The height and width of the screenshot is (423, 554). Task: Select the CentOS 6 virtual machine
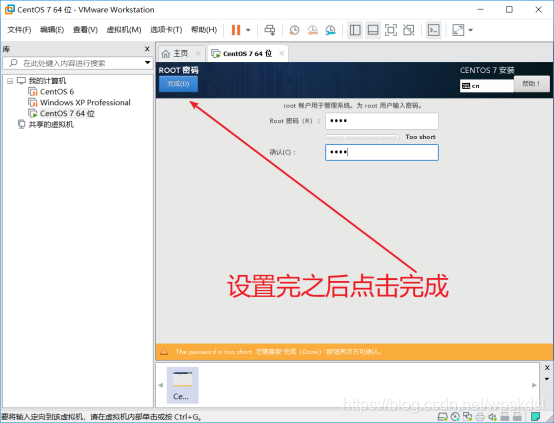click(57, 92)
